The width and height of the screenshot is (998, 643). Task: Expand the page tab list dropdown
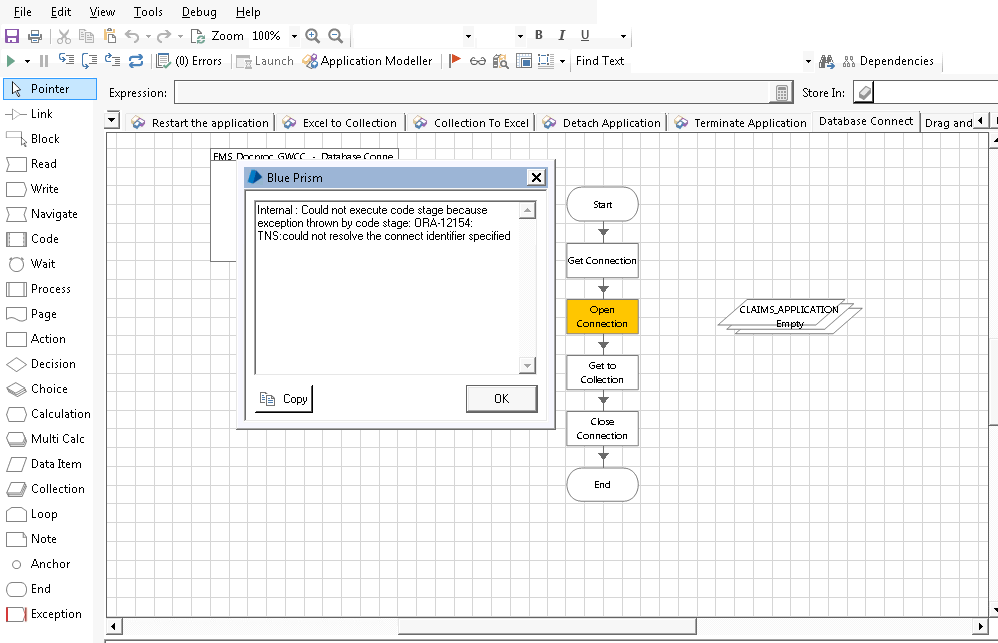point(112,121)
